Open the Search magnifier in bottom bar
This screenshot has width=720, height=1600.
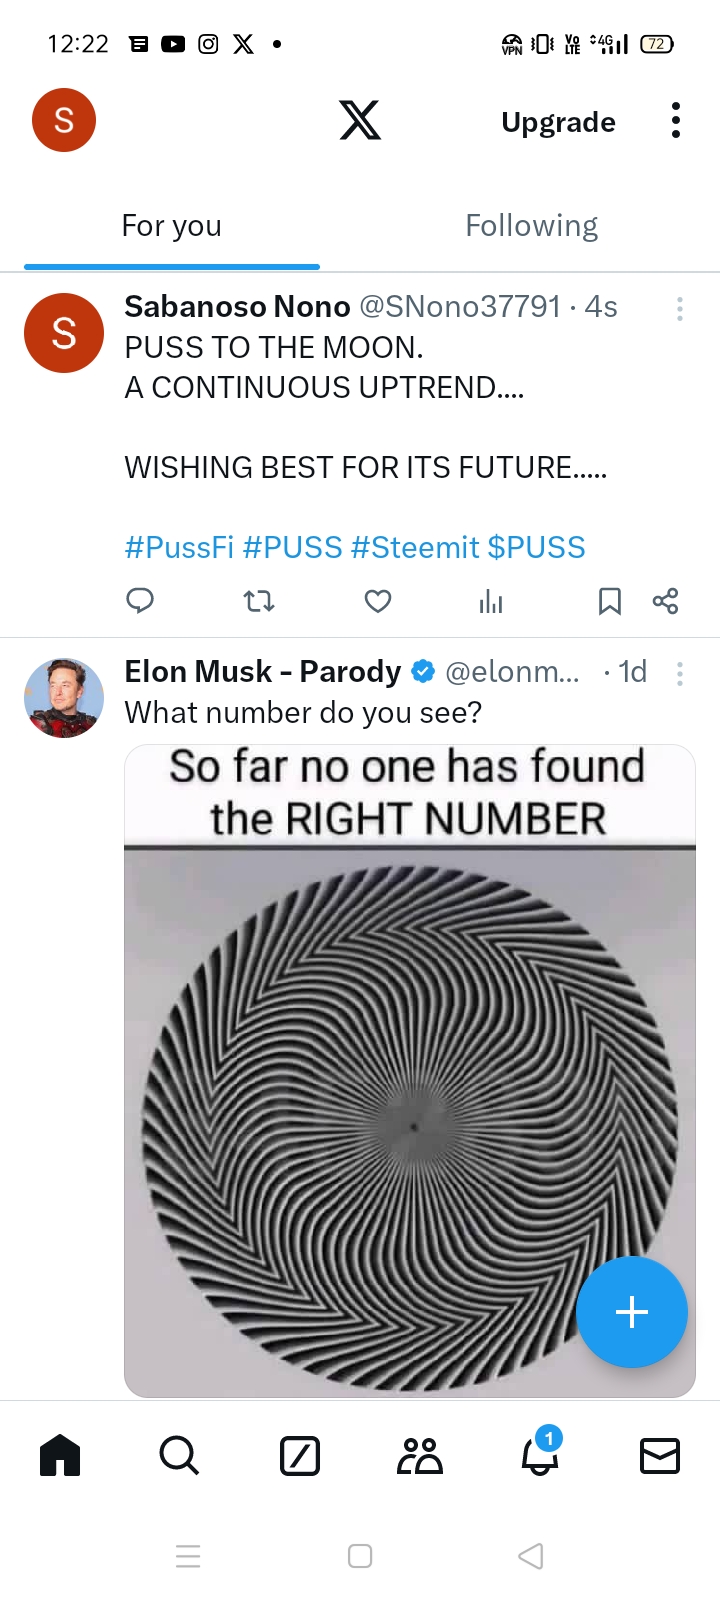(x=179, y=1455)
